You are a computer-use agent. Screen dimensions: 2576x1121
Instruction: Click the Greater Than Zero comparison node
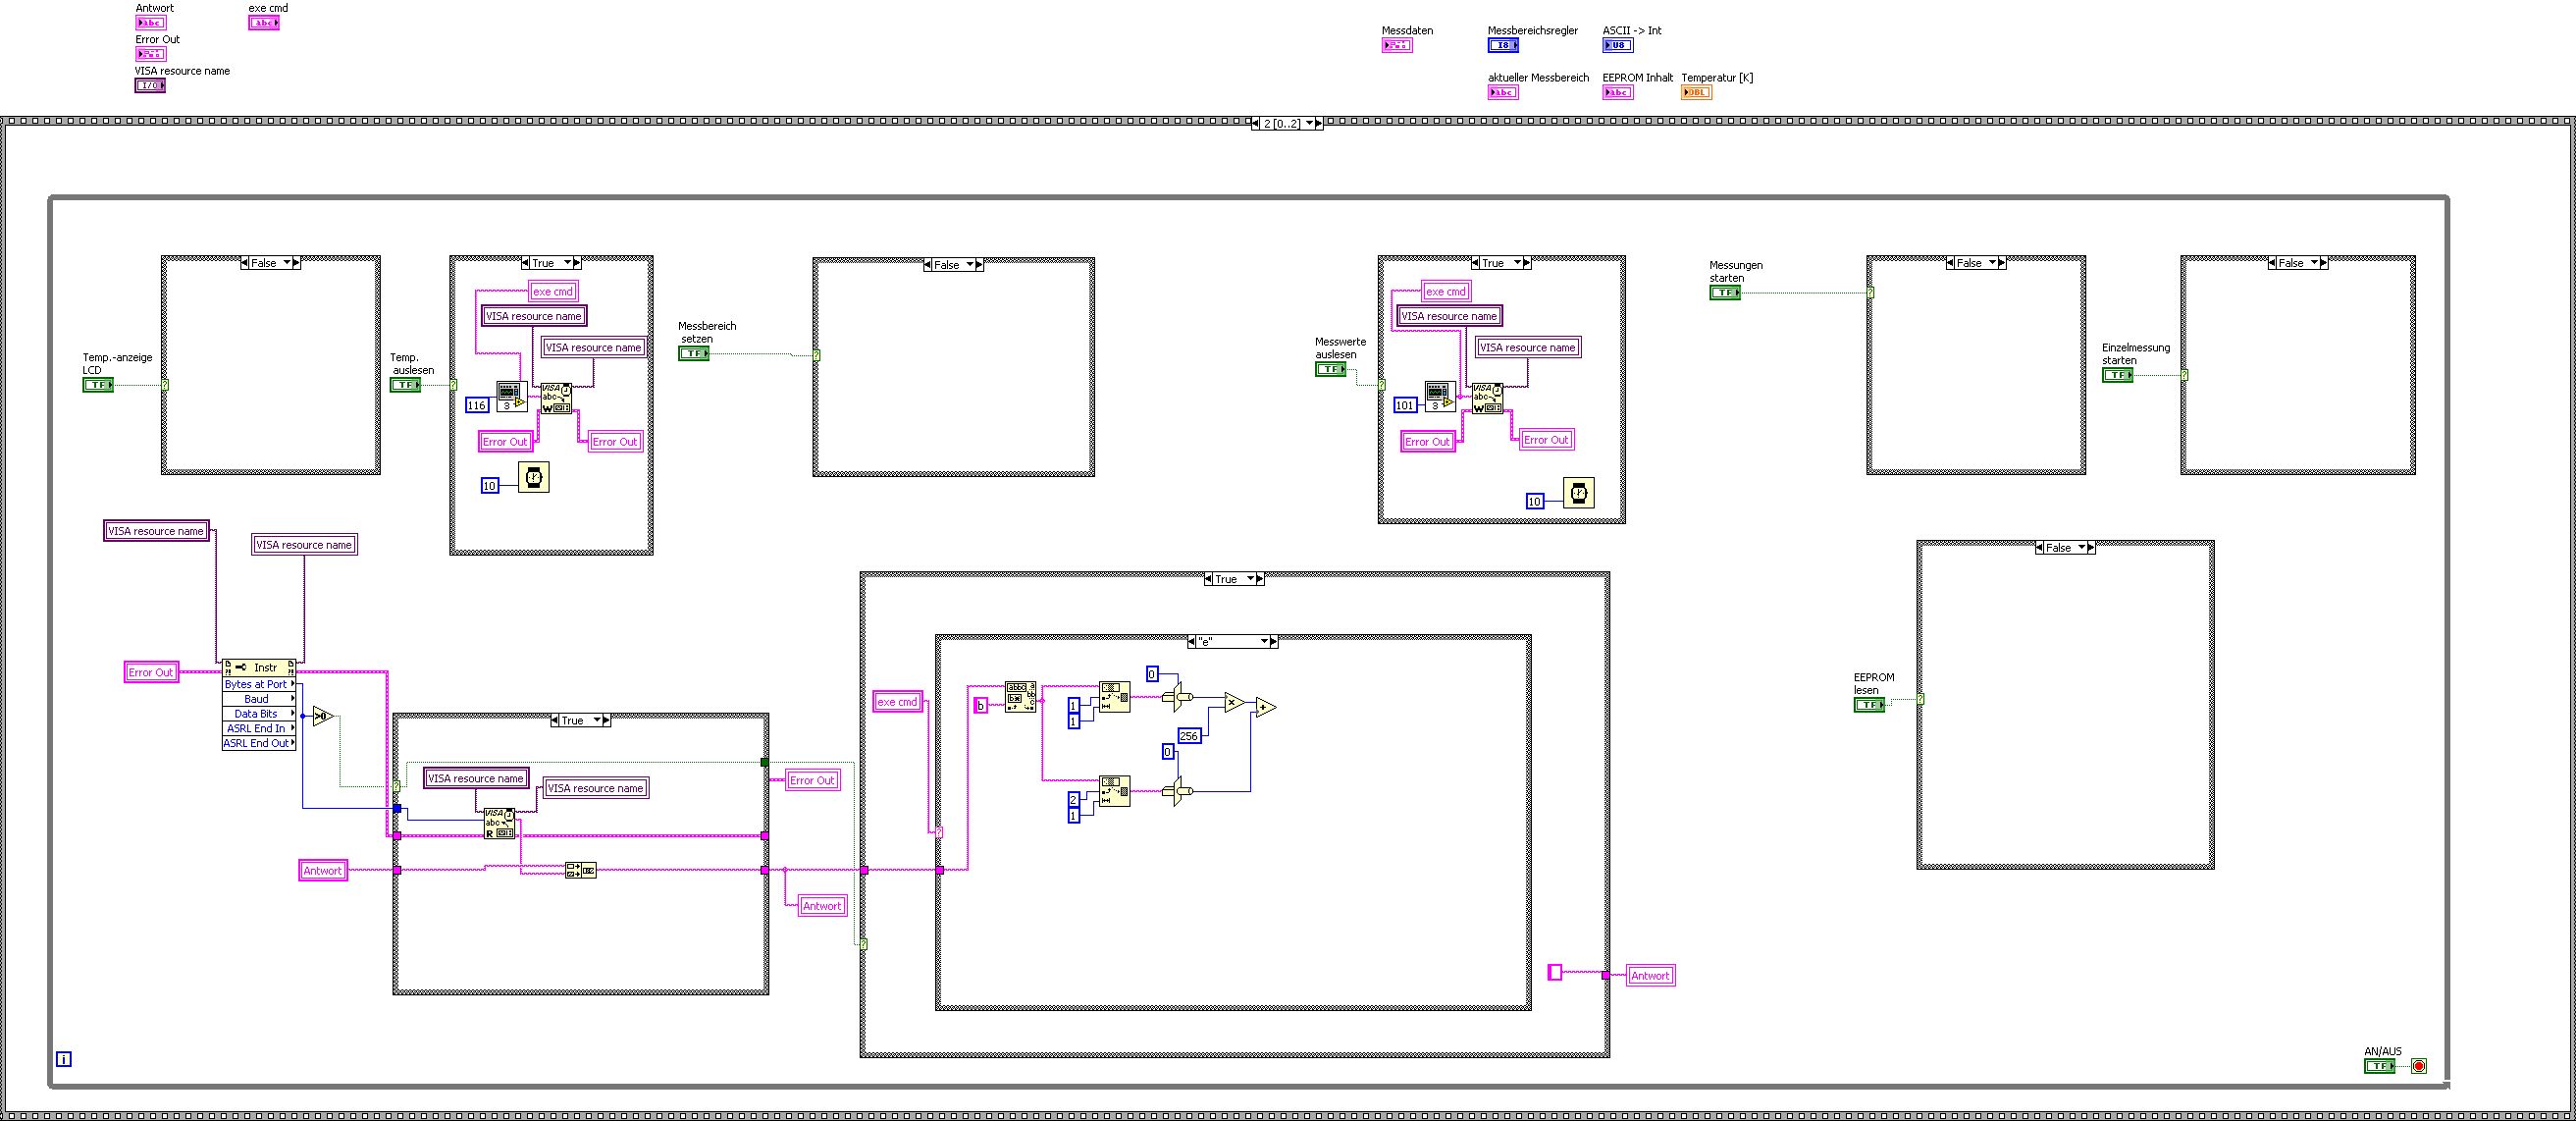pyautogui.click(x=324, y=716)
